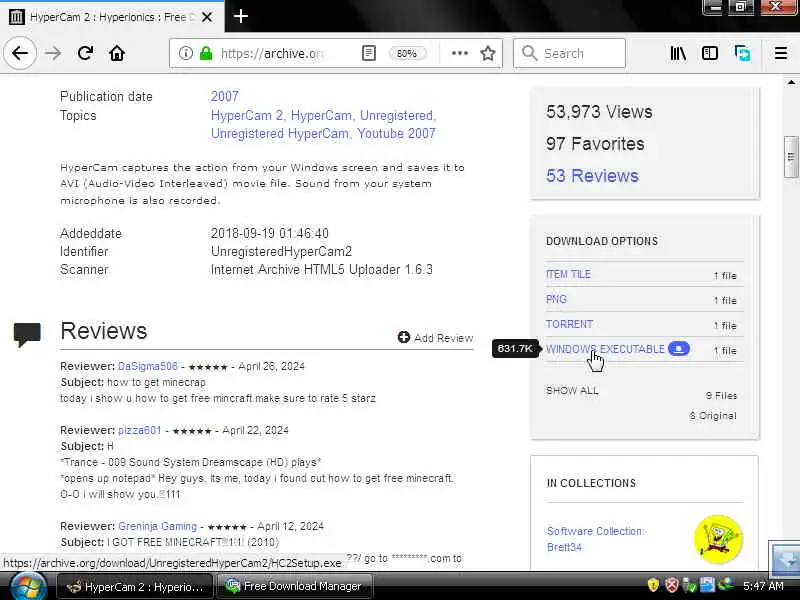Click the blue download badge beside WINDOWS EXECUTABLE
The height and width of the screenshot is (600, 800).
(x=679, y=348)
